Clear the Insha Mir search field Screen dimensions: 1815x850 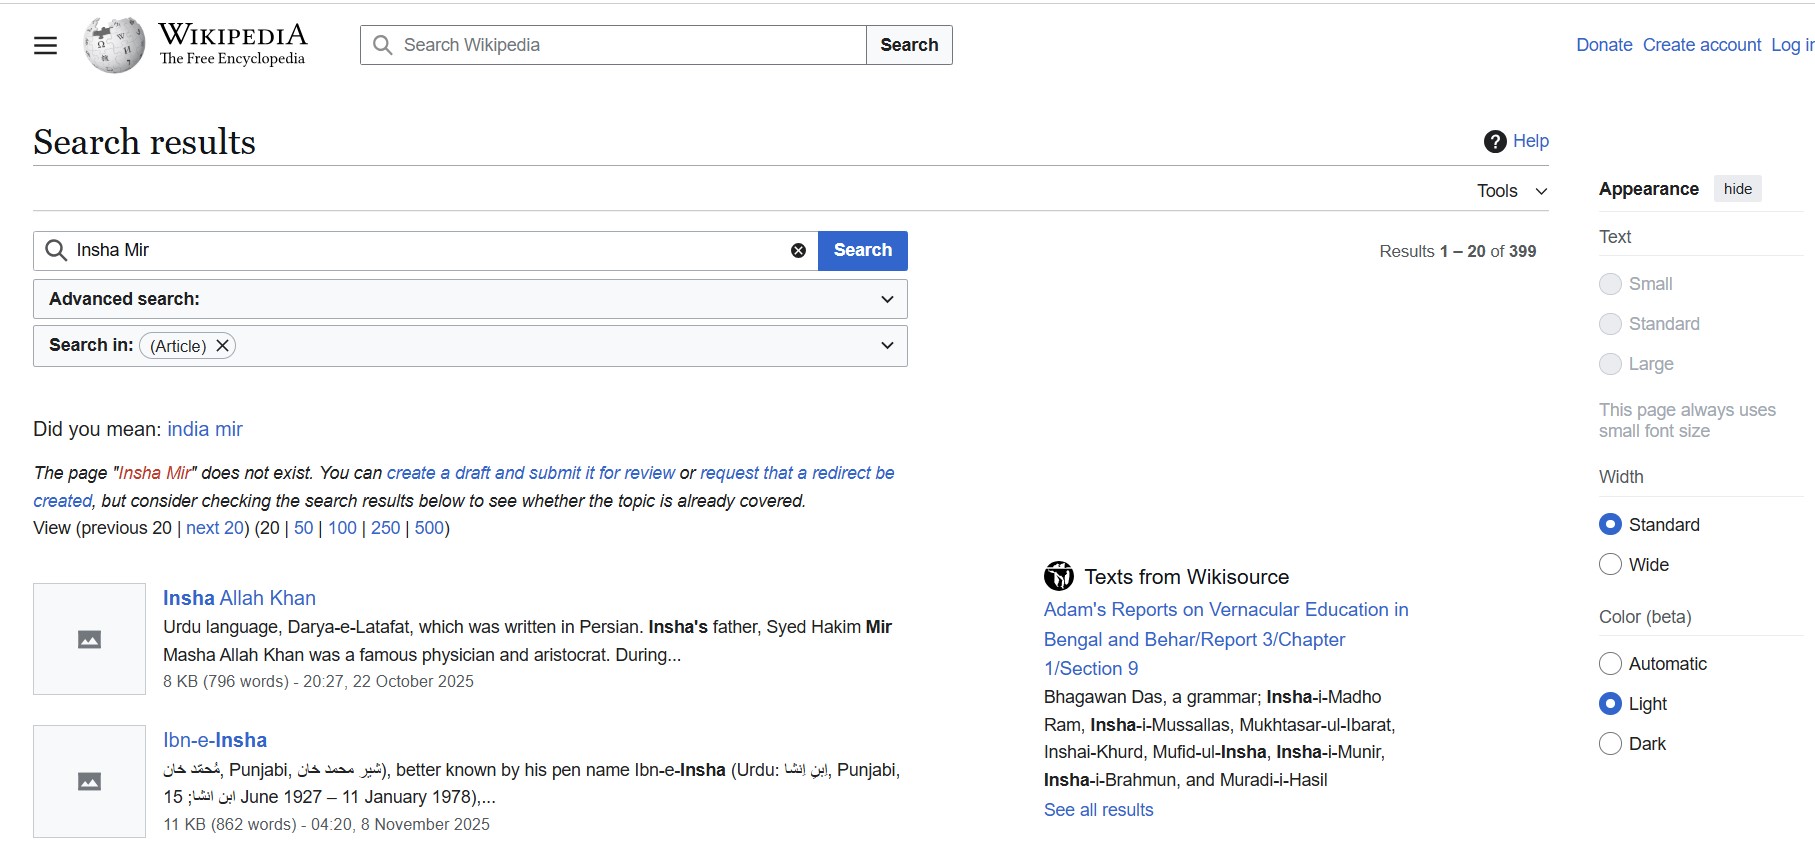[798, 251]
